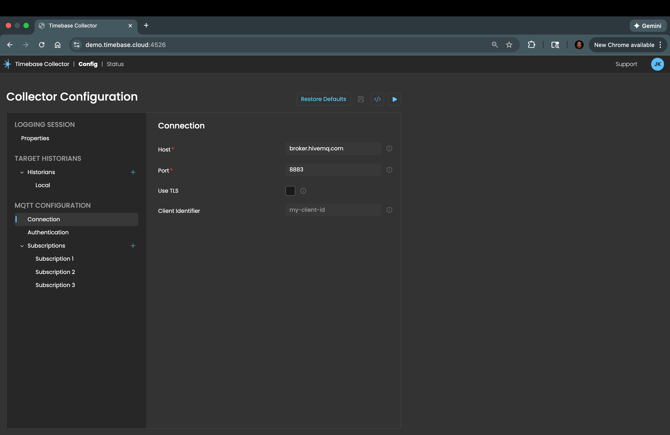Add a new subscription with plus icon
The image size is (670, 435).
(x=133, y=246)
